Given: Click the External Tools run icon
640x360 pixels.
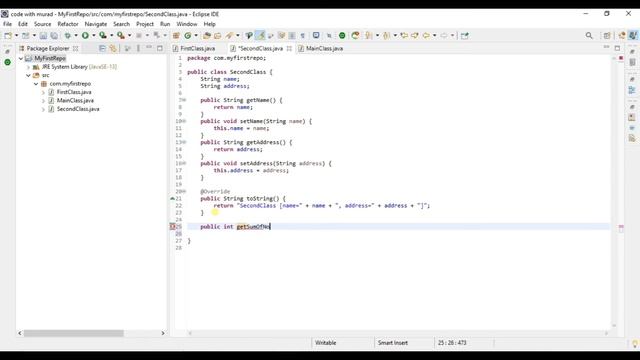Looking at the screenshot, I should (121, 36).
